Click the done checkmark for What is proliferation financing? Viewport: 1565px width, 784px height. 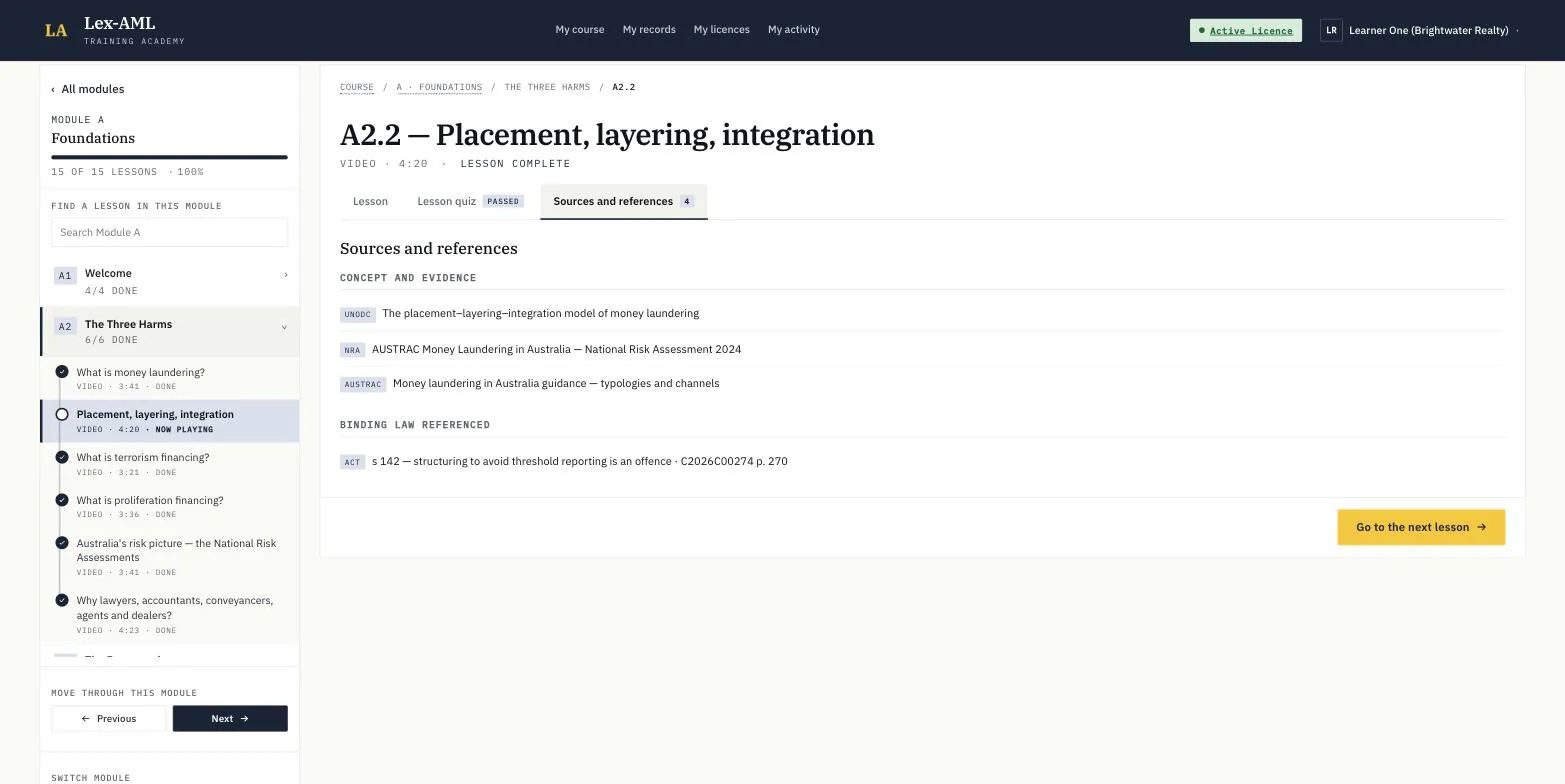62,500
